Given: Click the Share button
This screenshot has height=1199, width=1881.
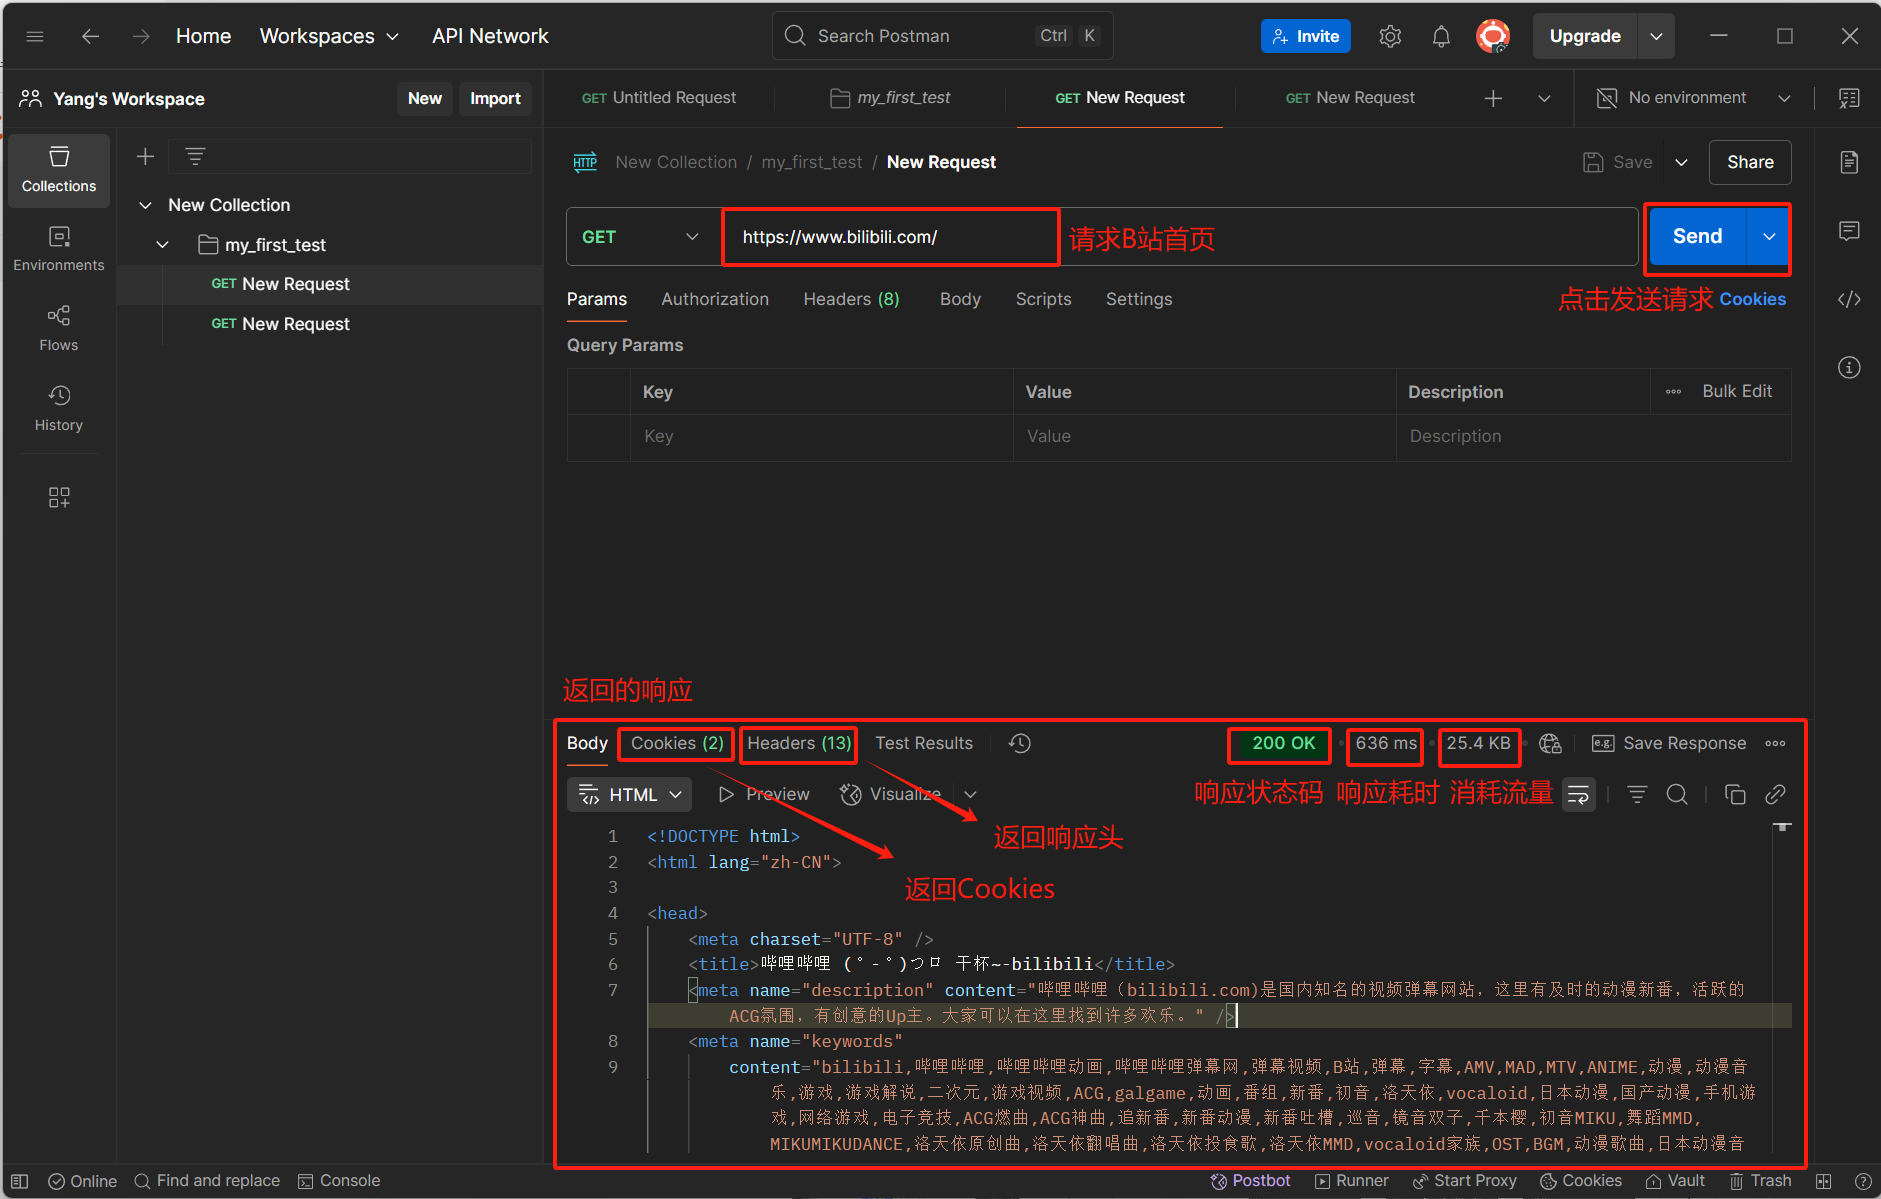Looking at the screenshot, I should point(1750,162).
